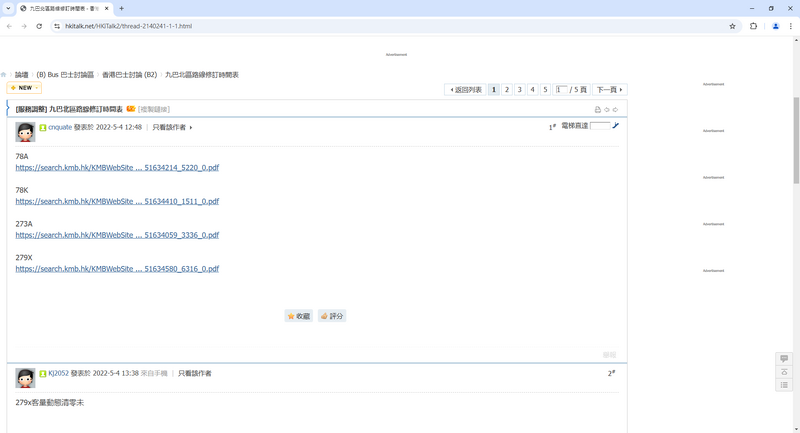Click the 評分 rate button

pyautogui.click(x=332, y=316)
